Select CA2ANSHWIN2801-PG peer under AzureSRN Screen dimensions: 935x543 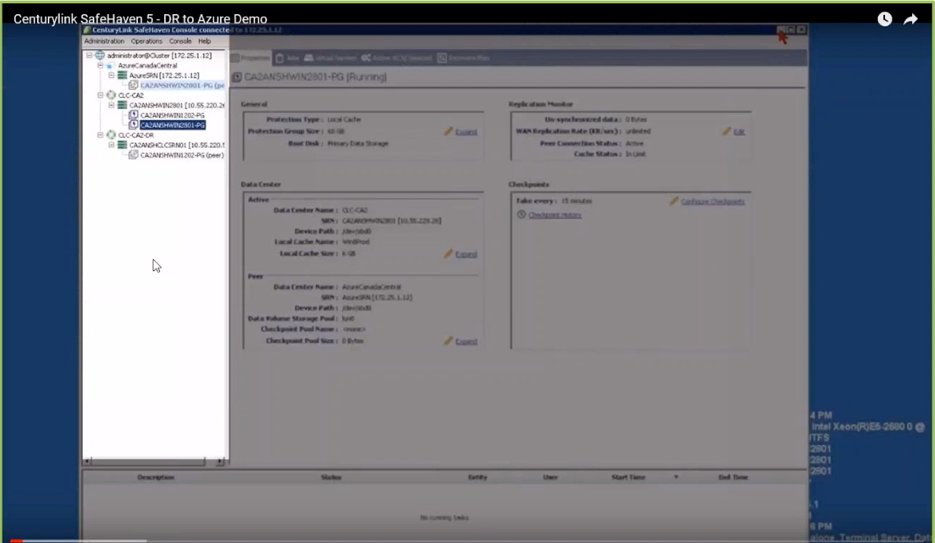182,86
